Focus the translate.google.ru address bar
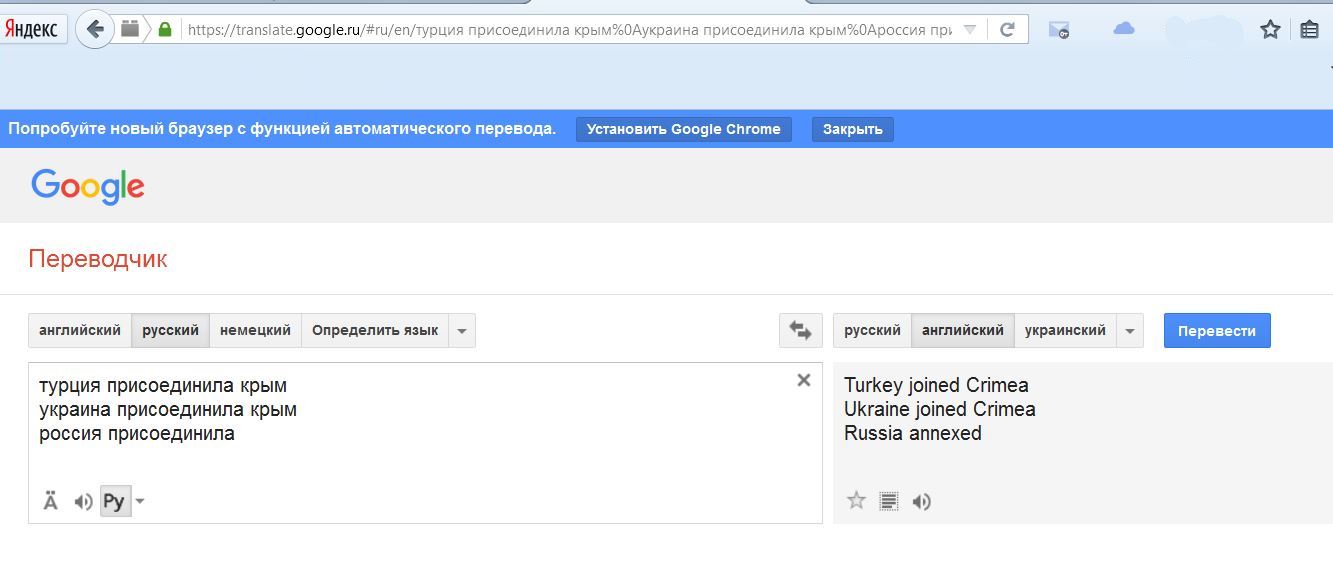 pos(568,30)
